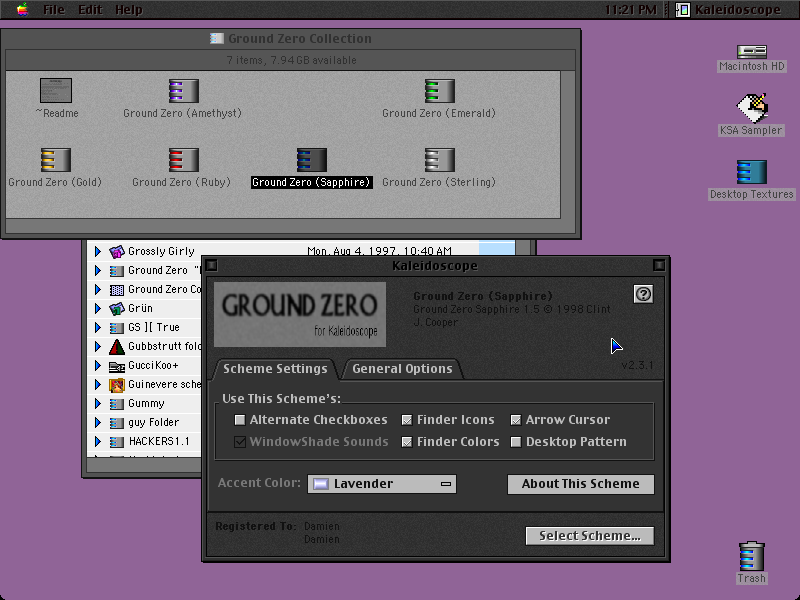
Task: Click the "7 items, 7.94 GB available" status text
Action: [291, 60]
